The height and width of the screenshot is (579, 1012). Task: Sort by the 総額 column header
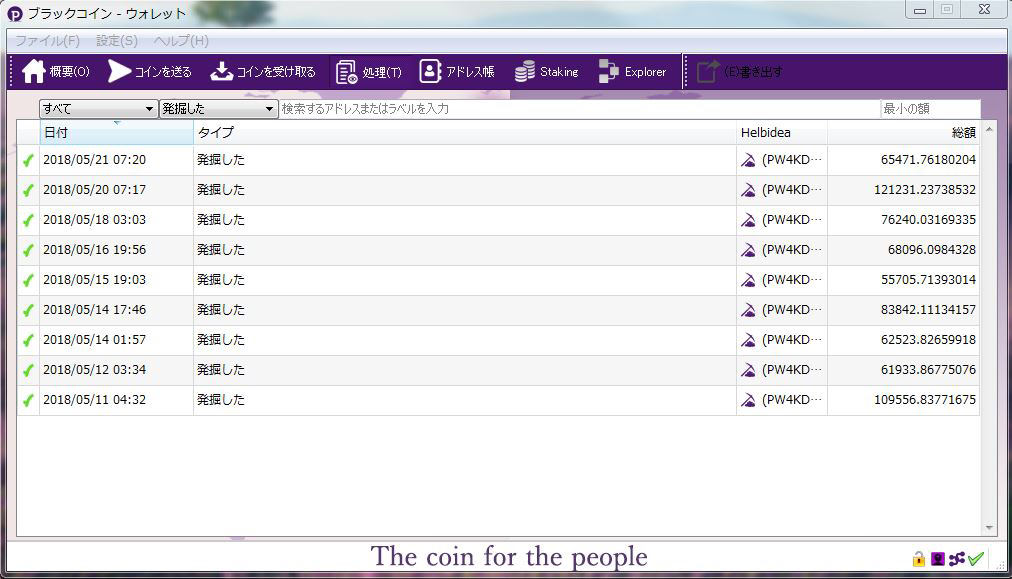904,132
